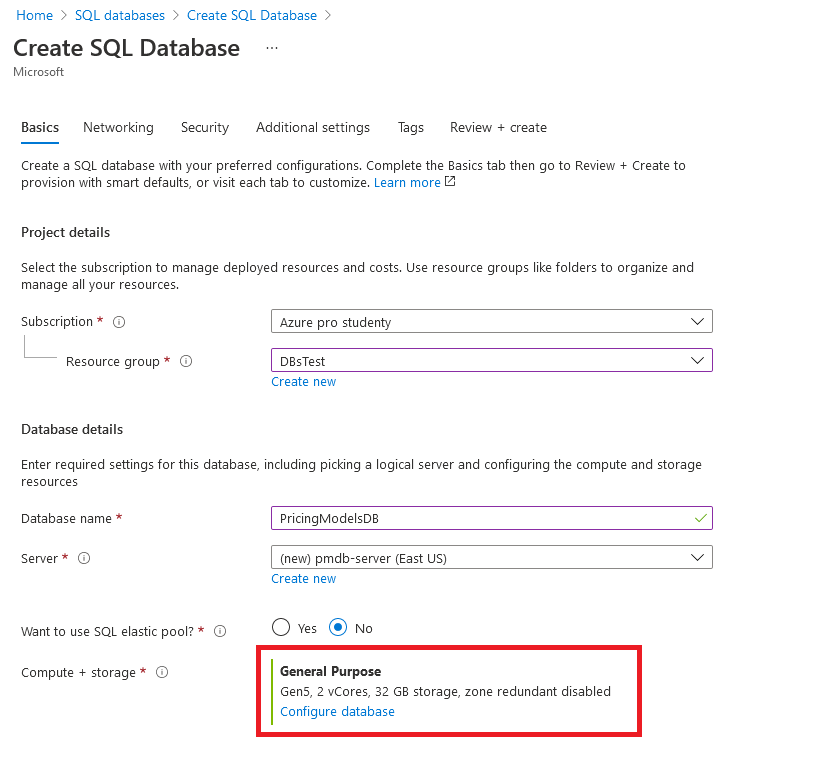The image size is (815, 774).
Task: Click Create new under Server
Action: [x=303, y=579]
